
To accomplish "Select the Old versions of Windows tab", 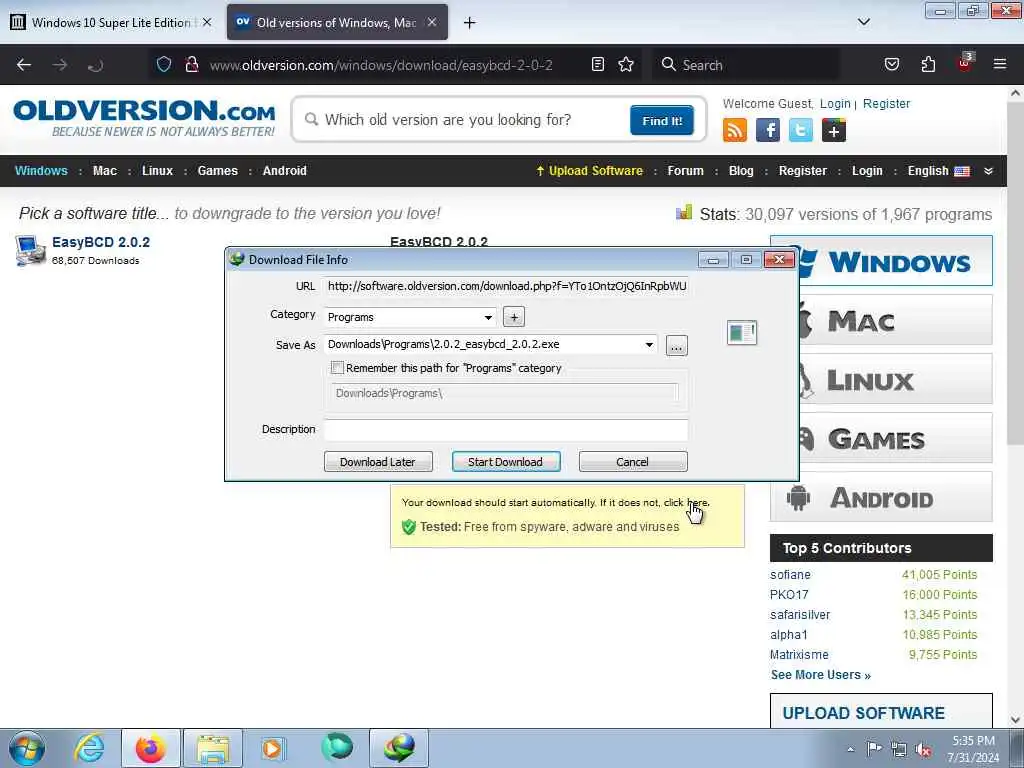I will click(x=337, y=22).
